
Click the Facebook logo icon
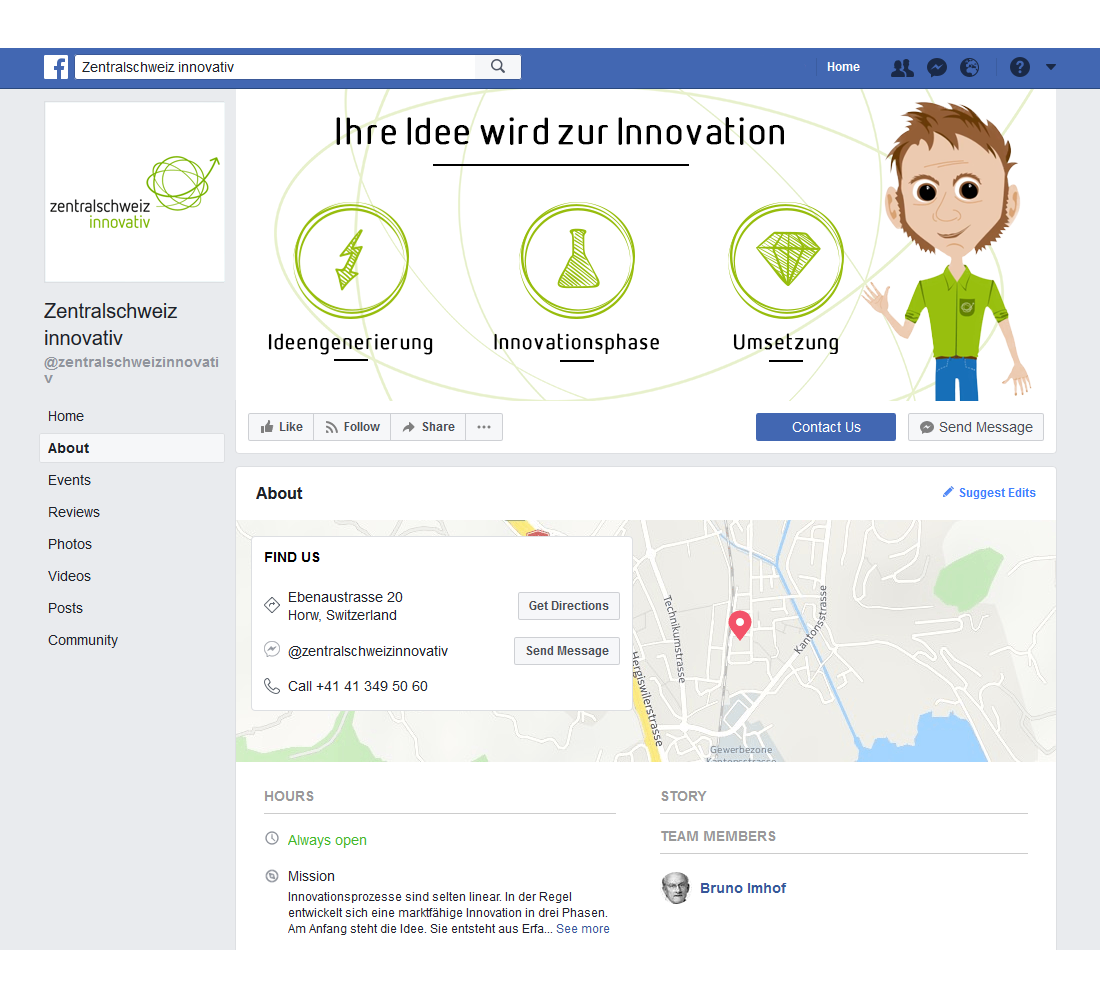(x=56, y=67)
